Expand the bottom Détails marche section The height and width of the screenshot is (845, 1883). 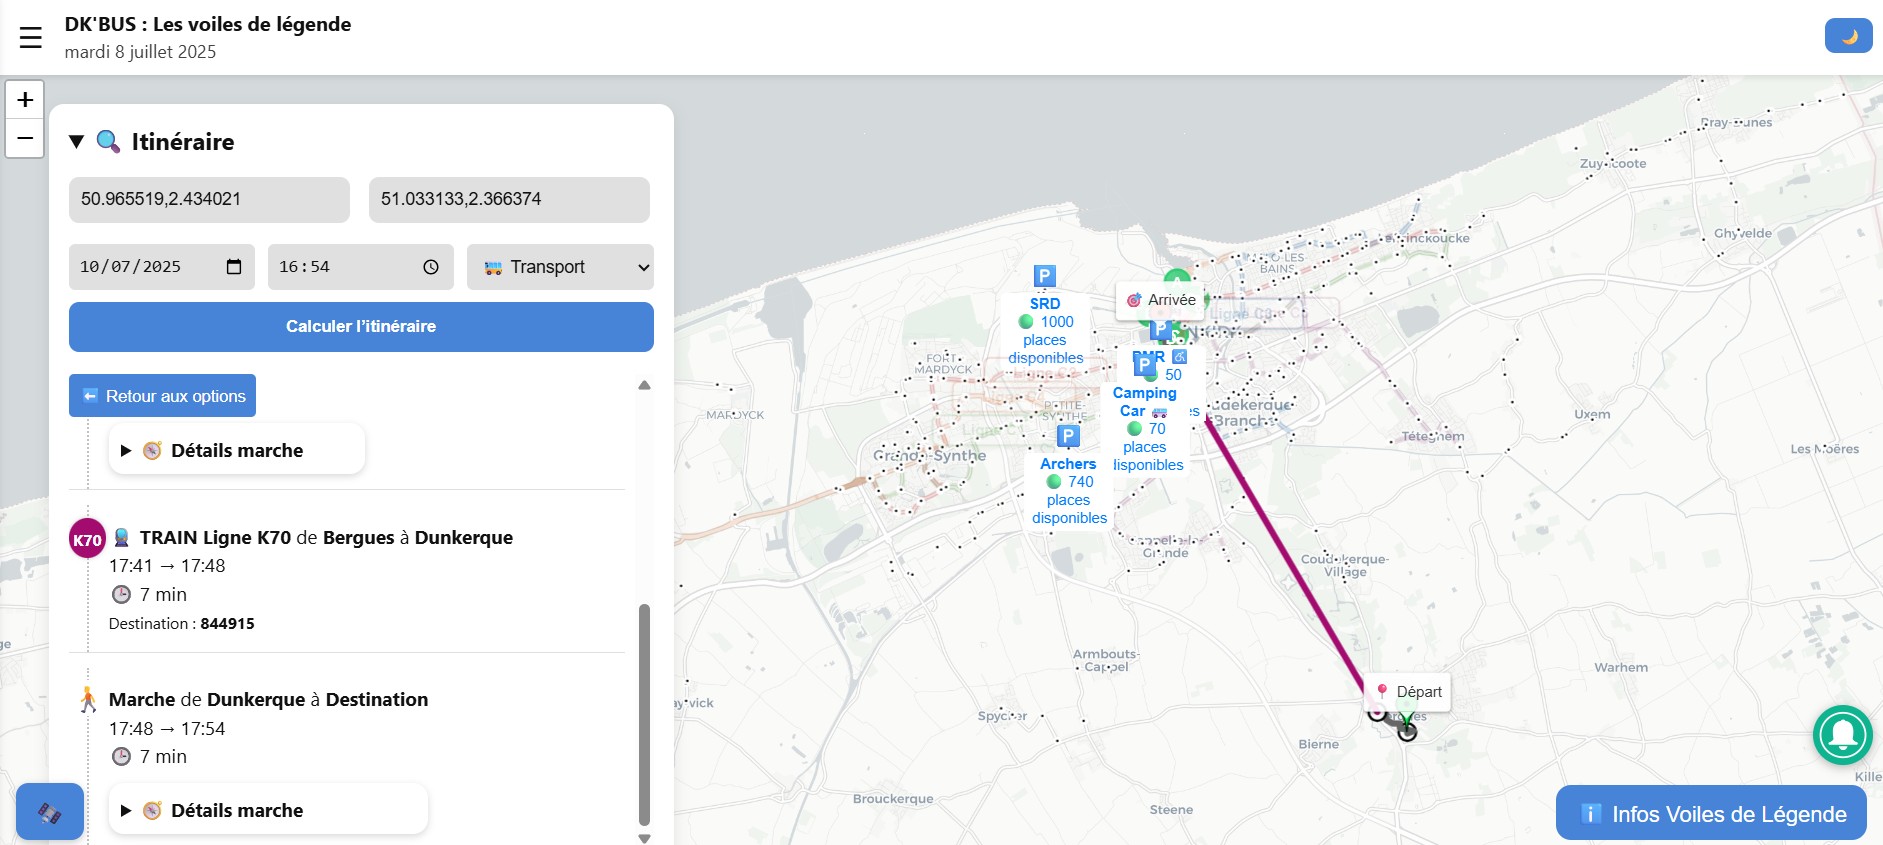267,810
